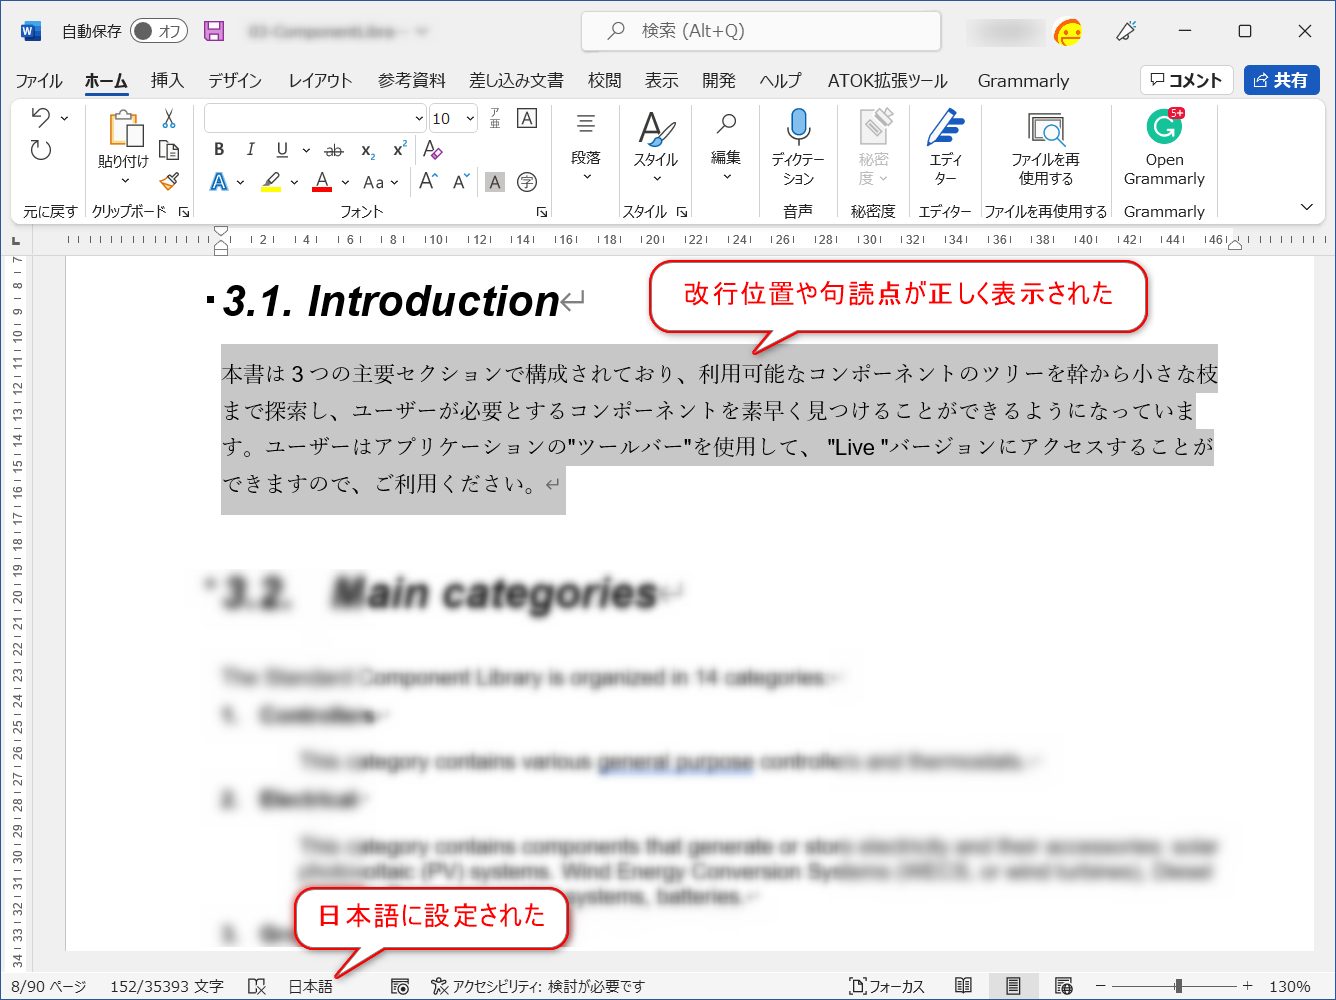Click the coming-soon features megaphone icon

pyautogui.click(x=1126, y=31)
